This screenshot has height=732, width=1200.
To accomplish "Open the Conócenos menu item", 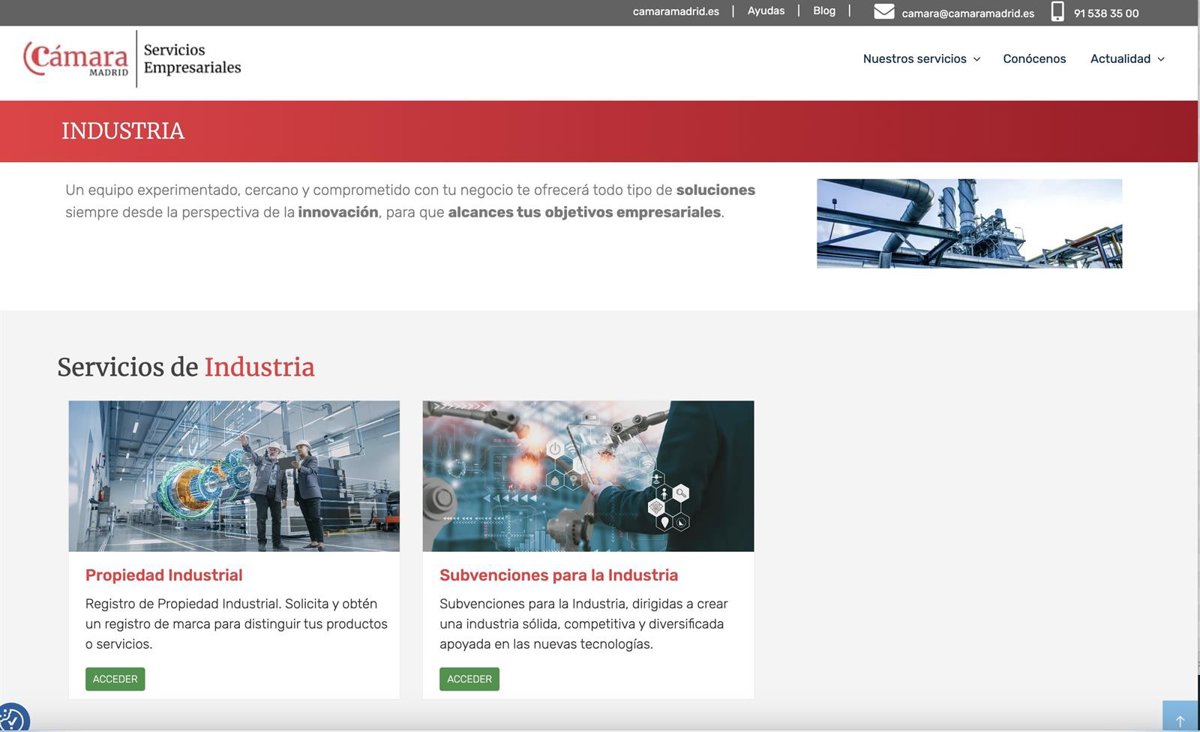I will (x=1034, y=59).
